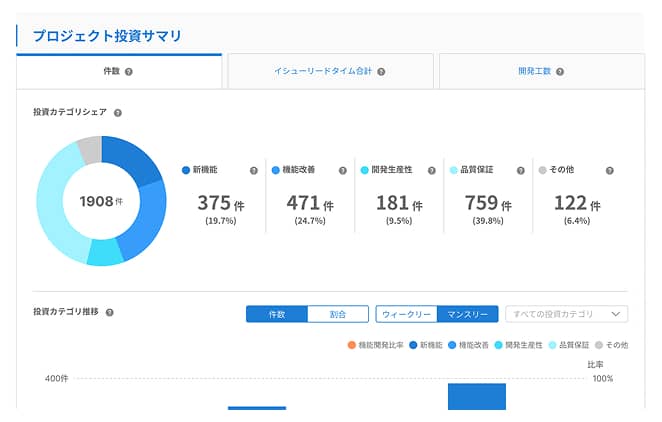Click help icon for 開発生産性 card
This screenshot has height=422, width=662.
tap(431, 170)
